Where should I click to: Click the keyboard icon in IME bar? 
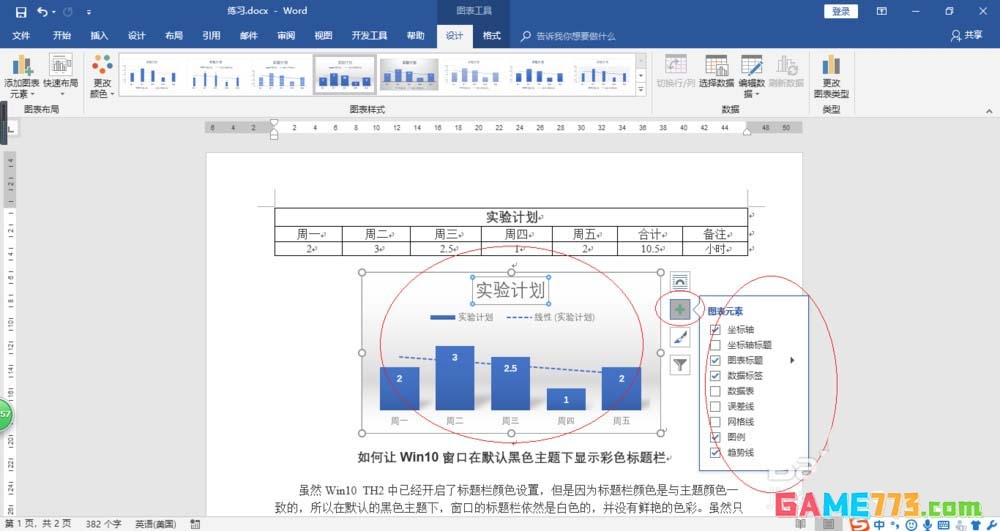pyautogui.click(x=943, y=525)
